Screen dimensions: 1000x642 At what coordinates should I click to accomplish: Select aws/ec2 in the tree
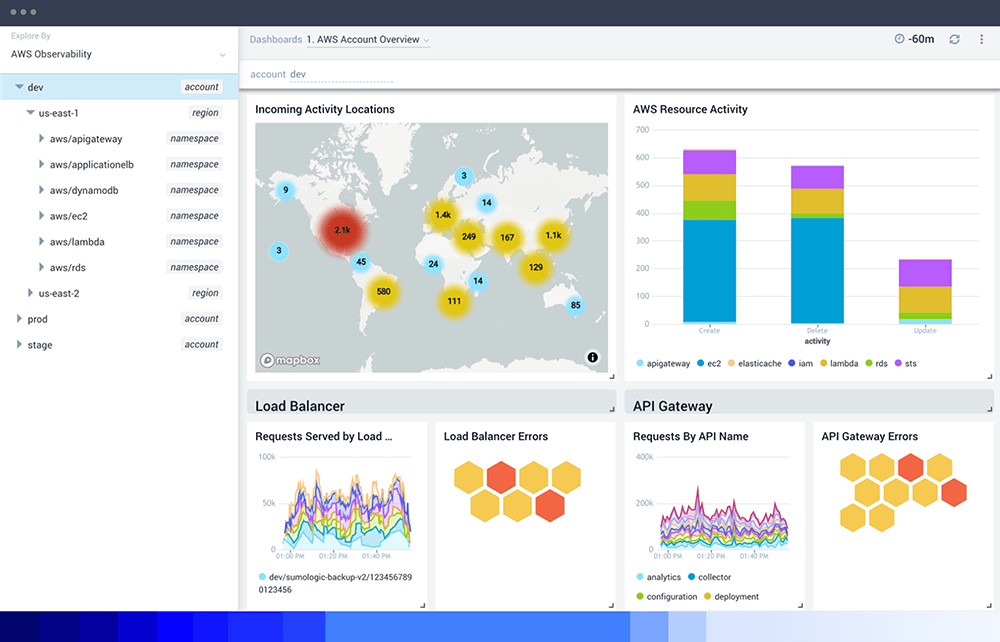(69, 216)
